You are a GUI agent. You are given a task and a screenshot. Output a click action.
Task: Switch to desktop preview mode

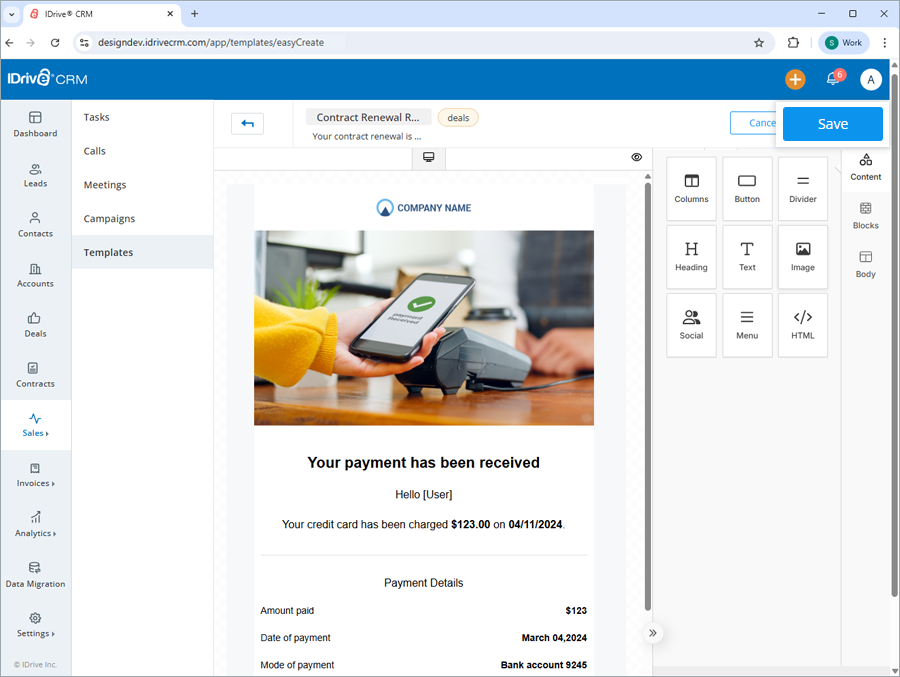point(428,157)
